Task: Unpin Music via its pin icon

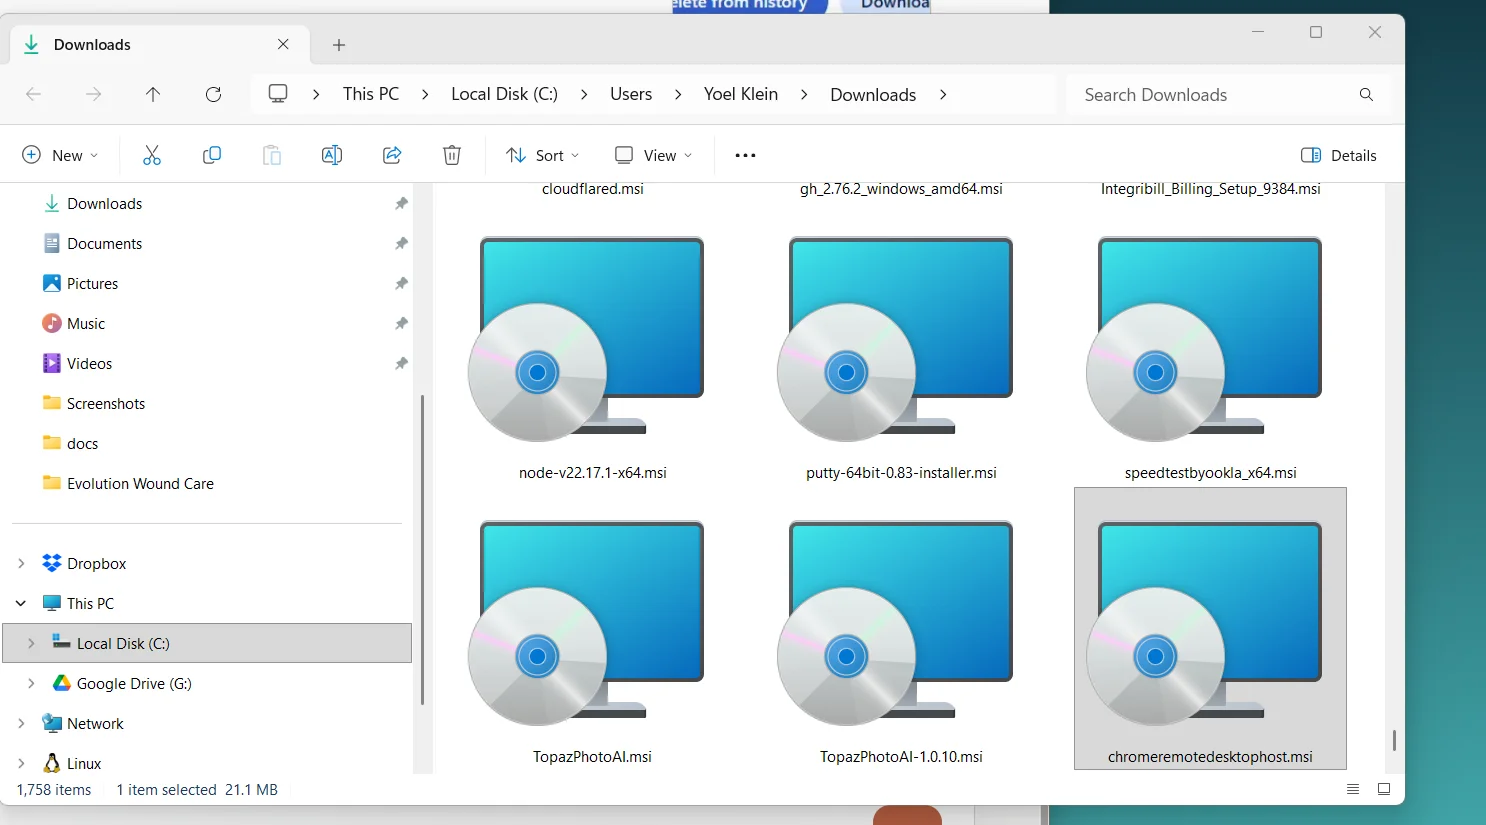Action: click(x=401, y=323)
